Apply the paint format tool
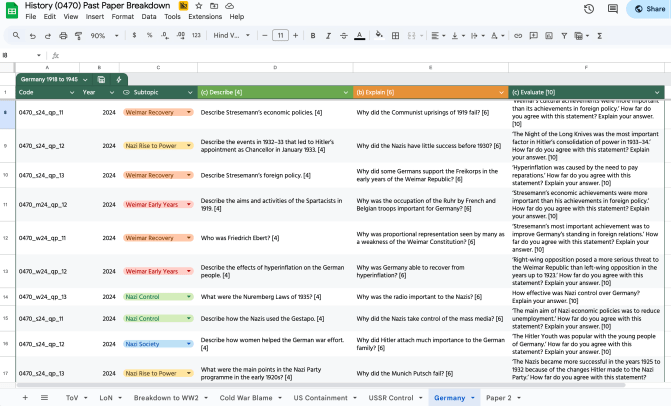Viewport: 671px width, 406px height. tap(77, 35)
